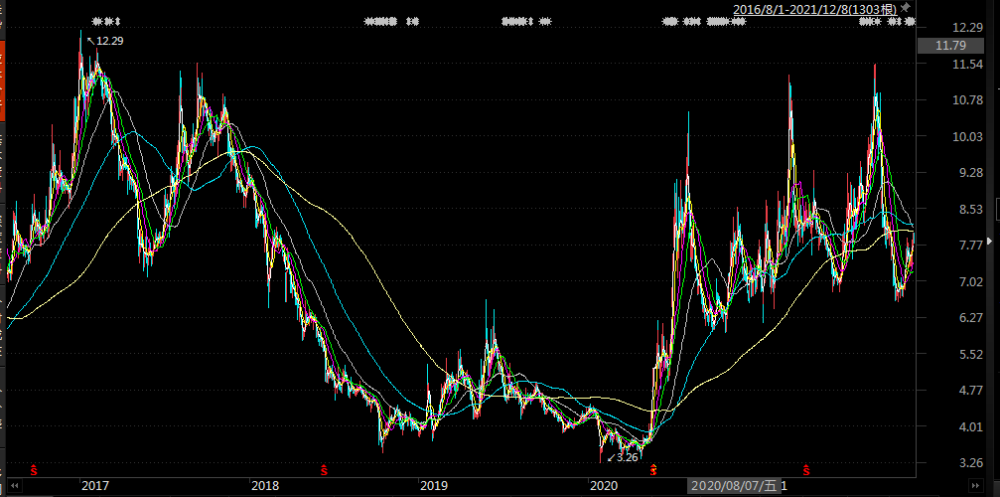1000x497 pixels.
Task: Open the 2016/8/1-2021/12/8 date range link
Action: point(815,9)
